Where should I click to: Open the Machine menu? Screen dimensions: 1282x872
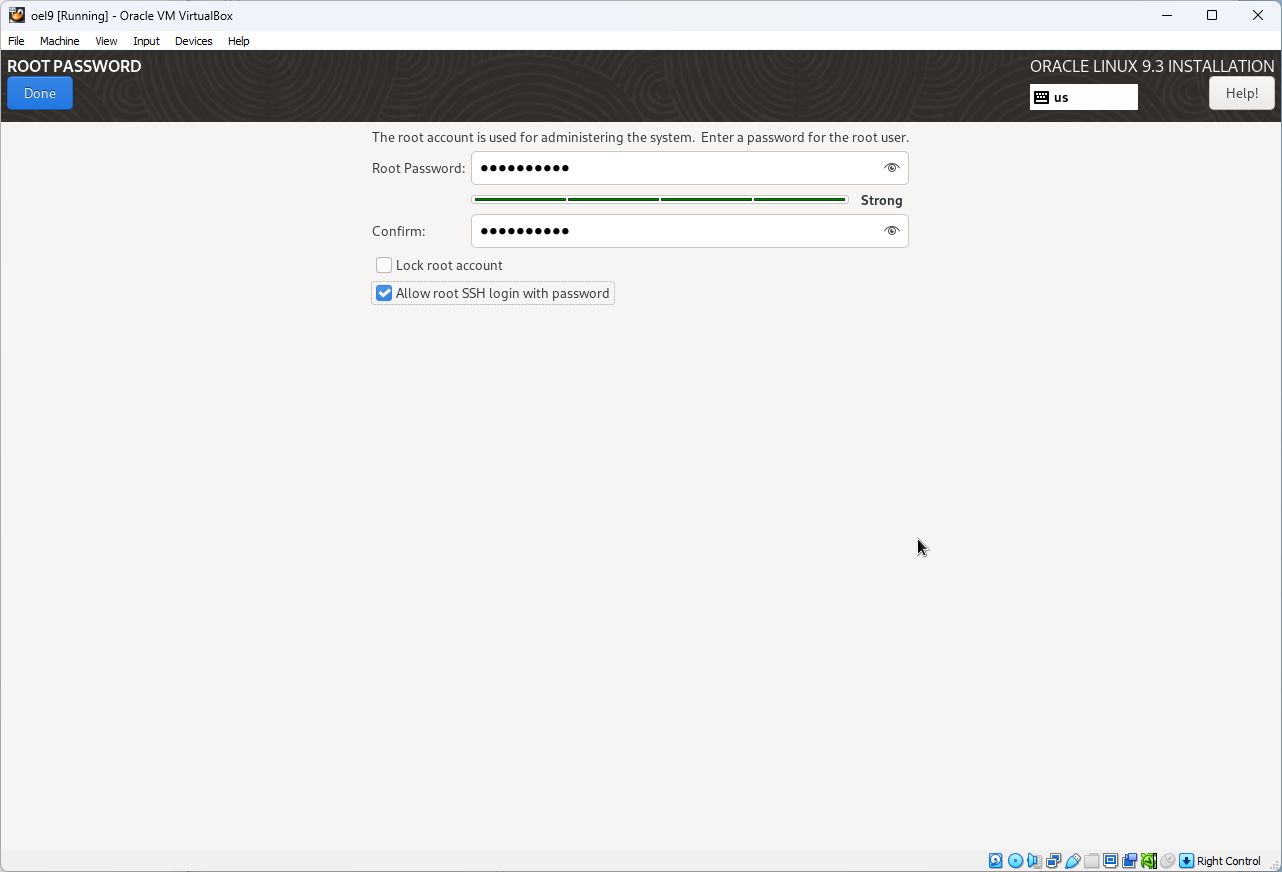(x=59, y=41)
